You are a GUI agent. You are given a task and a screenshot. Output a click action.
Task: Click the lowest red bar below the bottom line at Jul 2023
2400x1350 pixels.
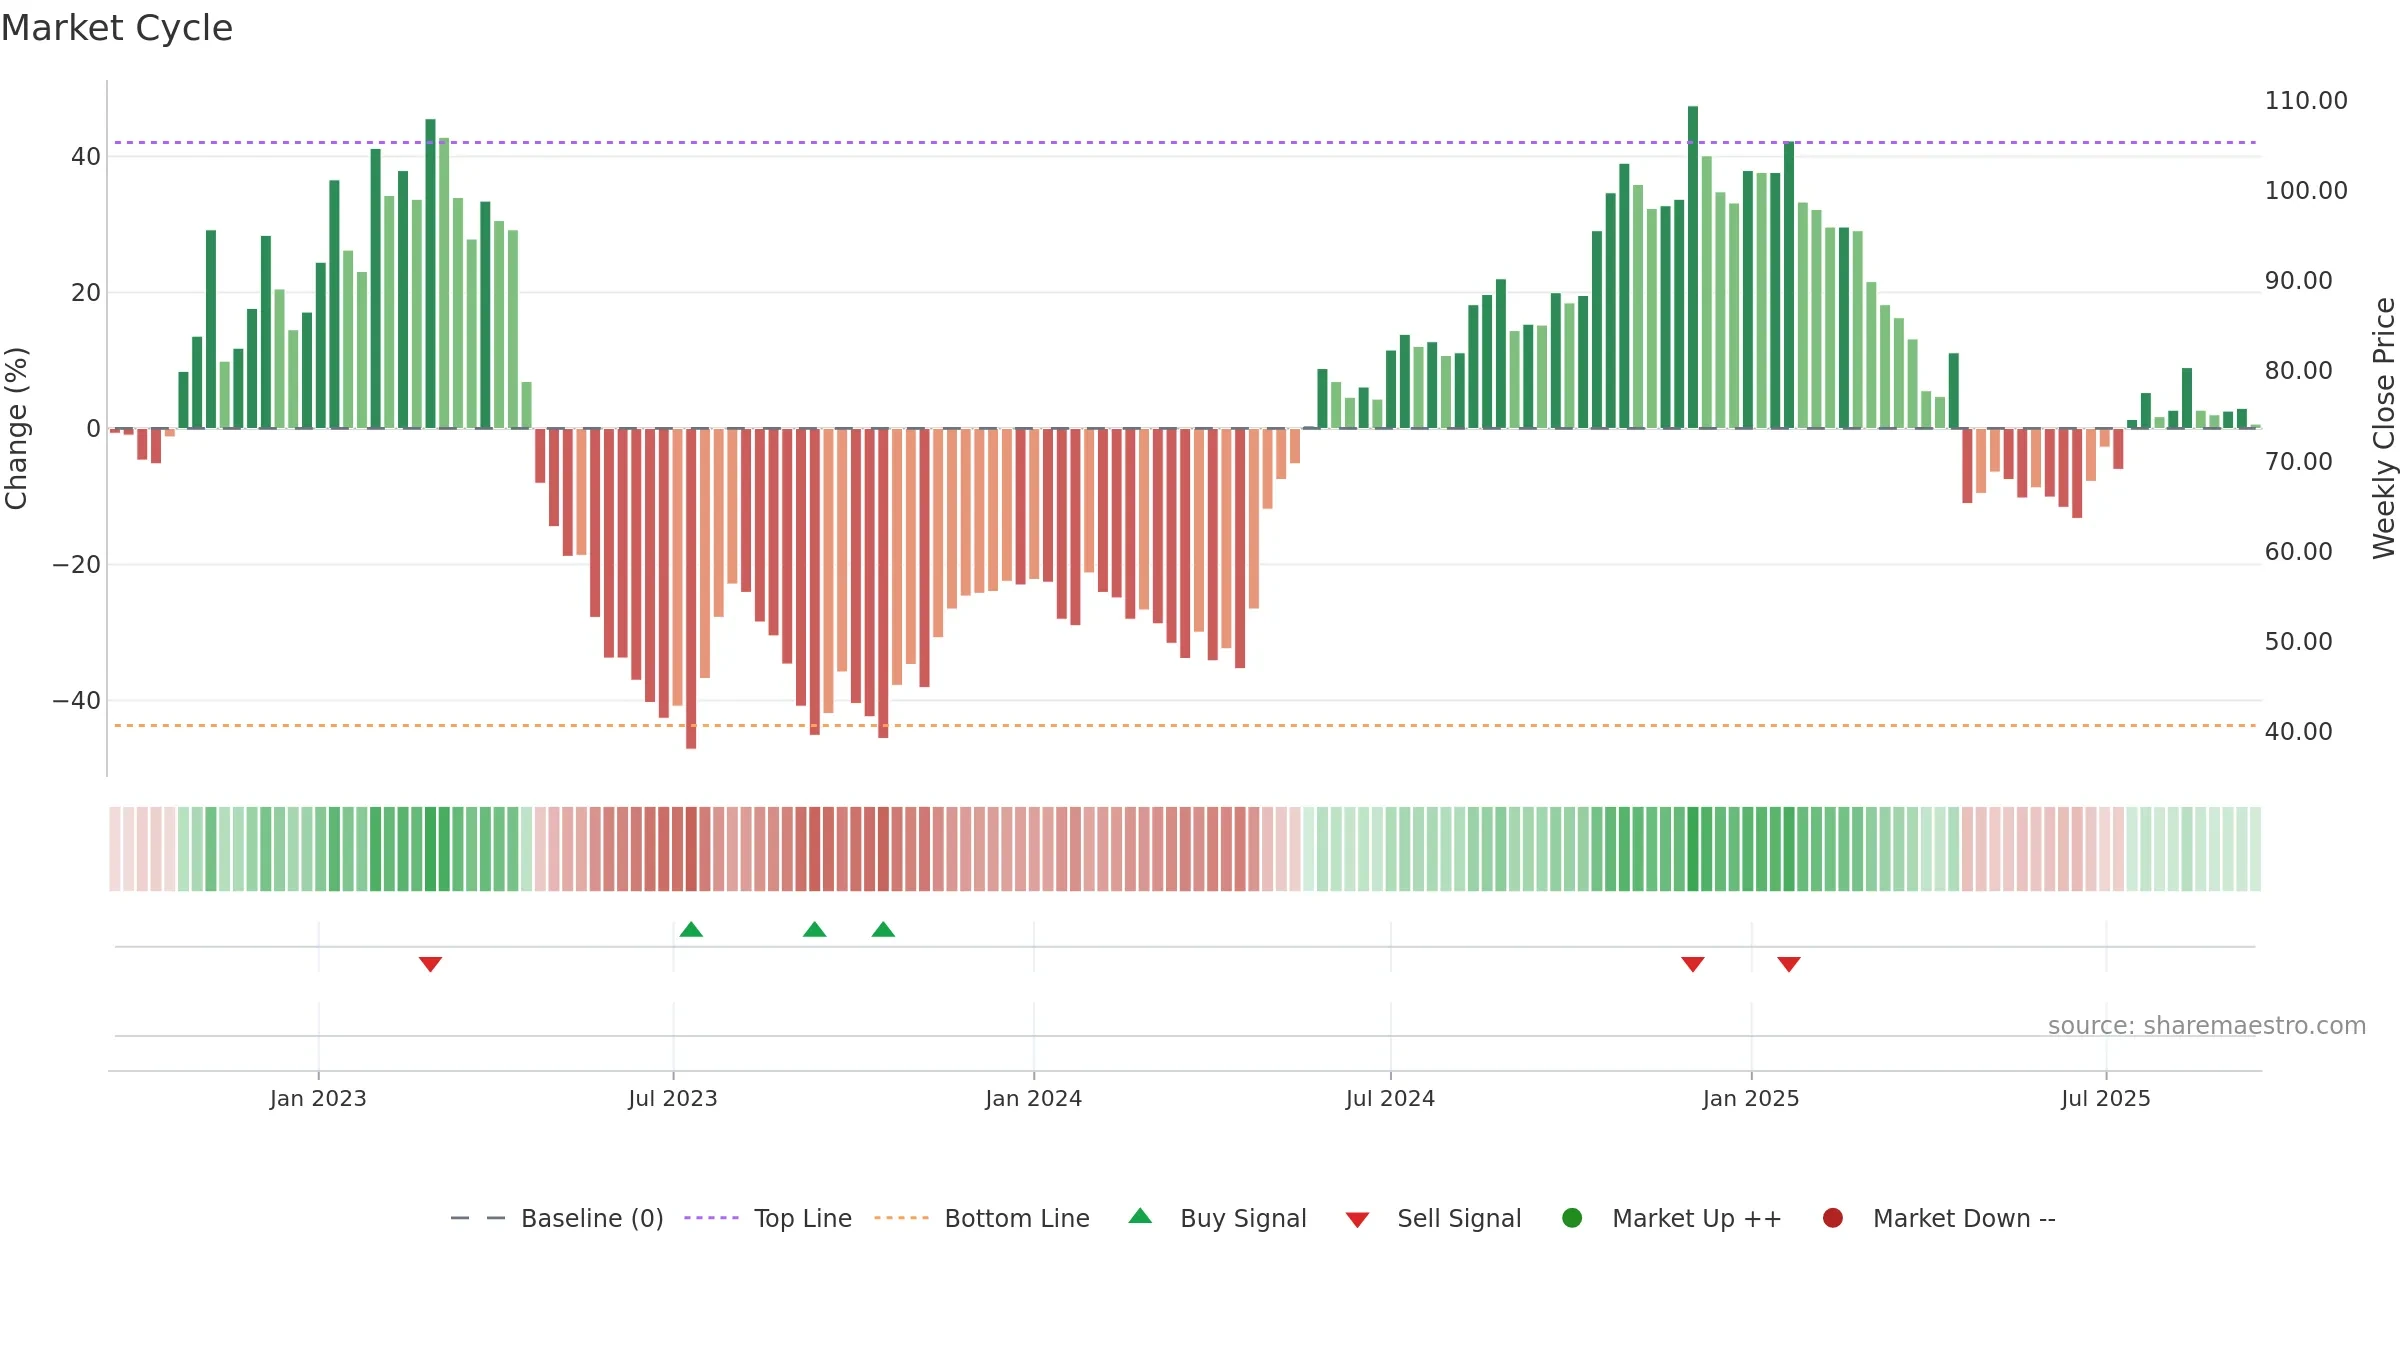click(691, 588)
